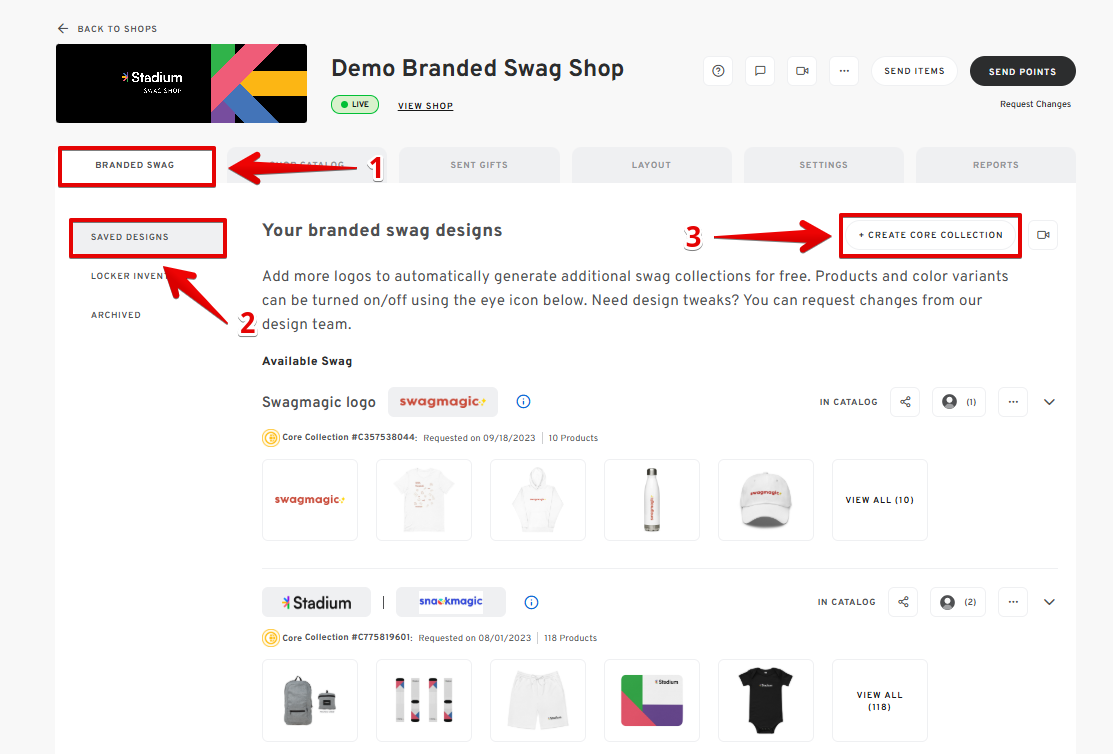Open the View Shop link
Viewport: 1113px width, 754px height.
point(425,106)
